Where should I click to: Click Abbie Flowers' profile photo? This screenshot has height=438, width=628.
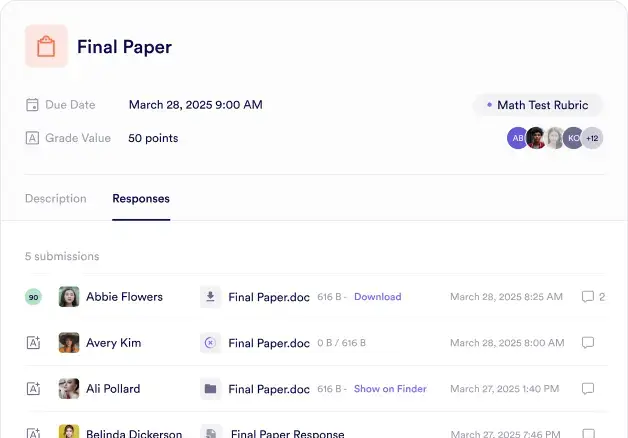pyautogui.click(x=69, y=297)
